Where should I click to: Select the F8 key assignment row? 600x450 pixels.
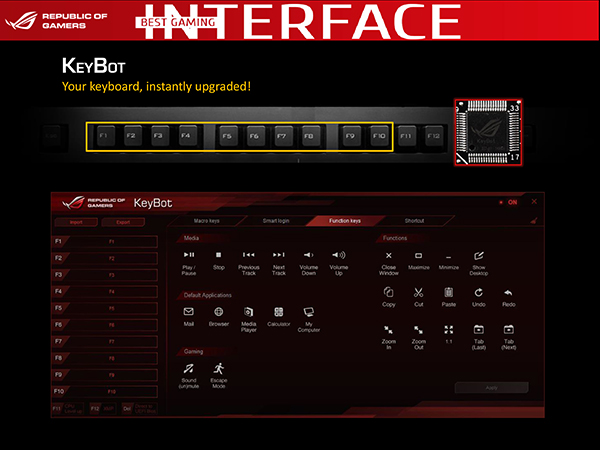[x=105, y=358]
